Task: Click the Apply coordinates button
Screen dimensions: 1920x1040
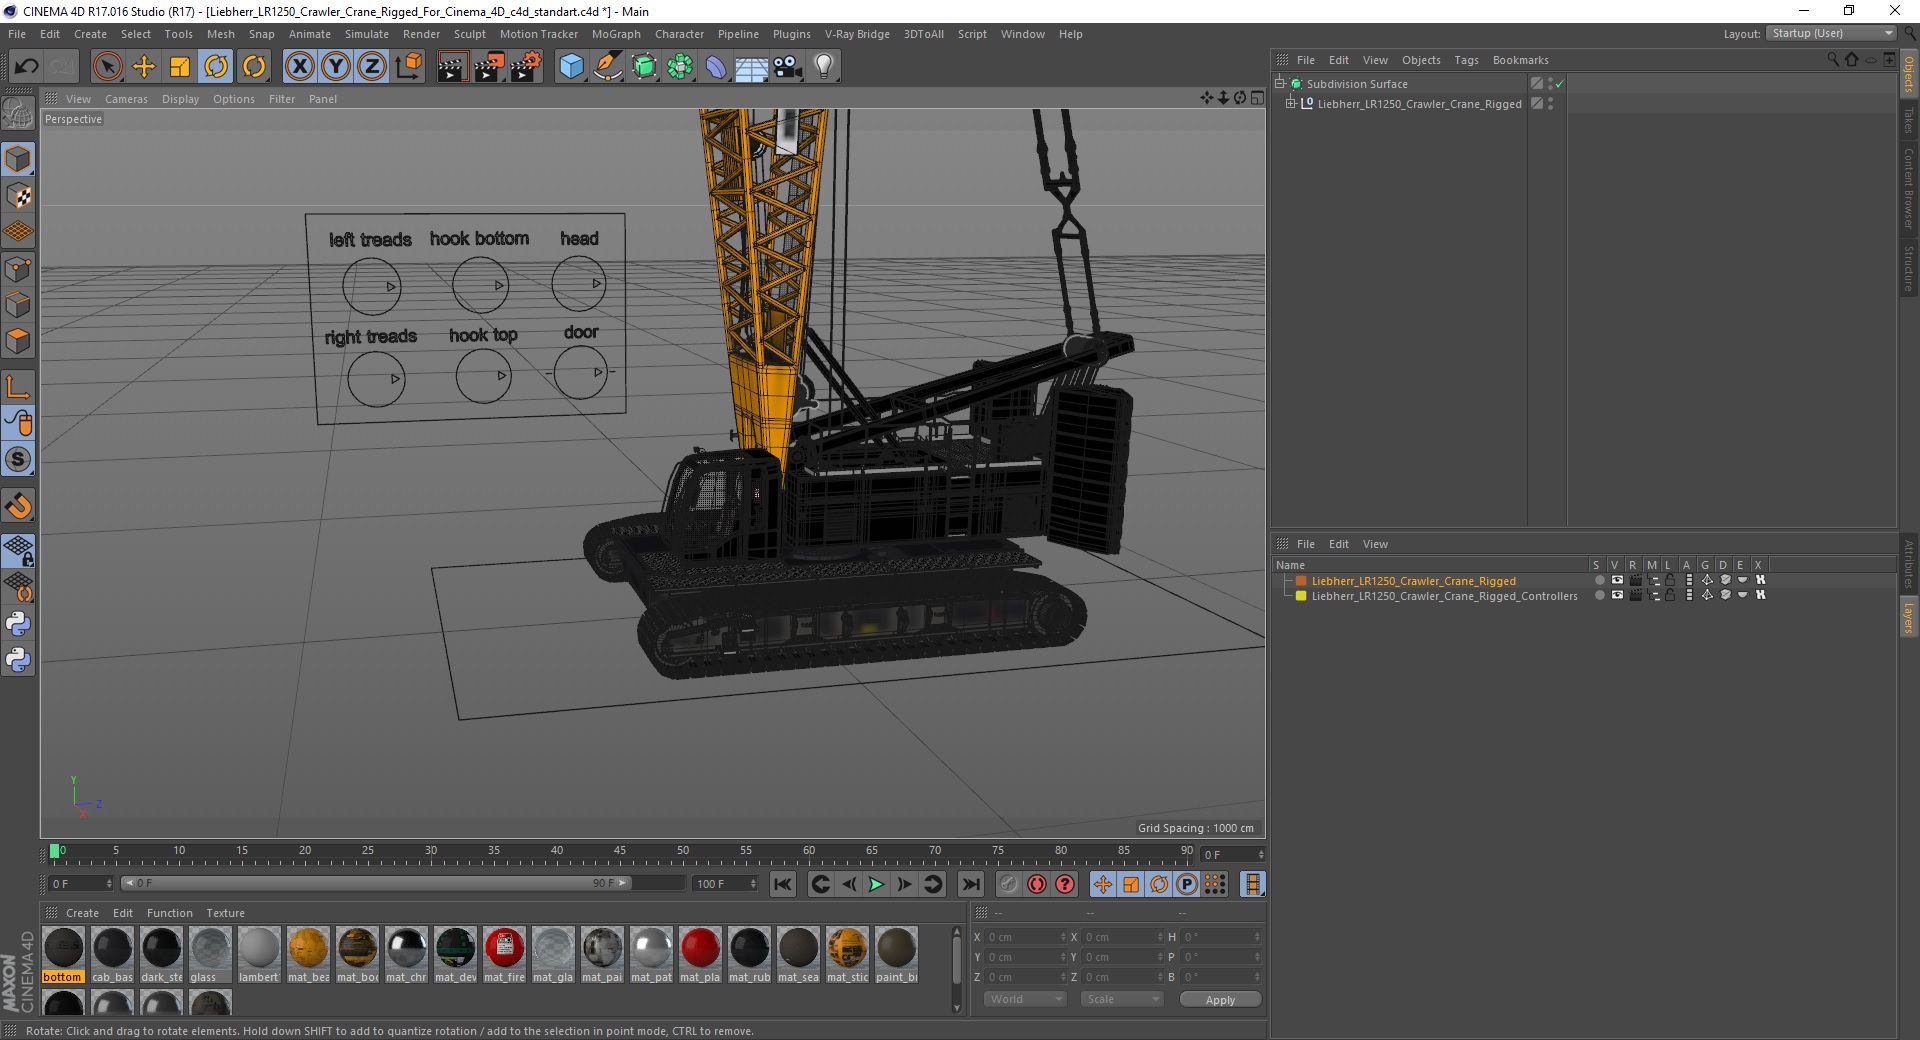Action: coord(1220,1000)
